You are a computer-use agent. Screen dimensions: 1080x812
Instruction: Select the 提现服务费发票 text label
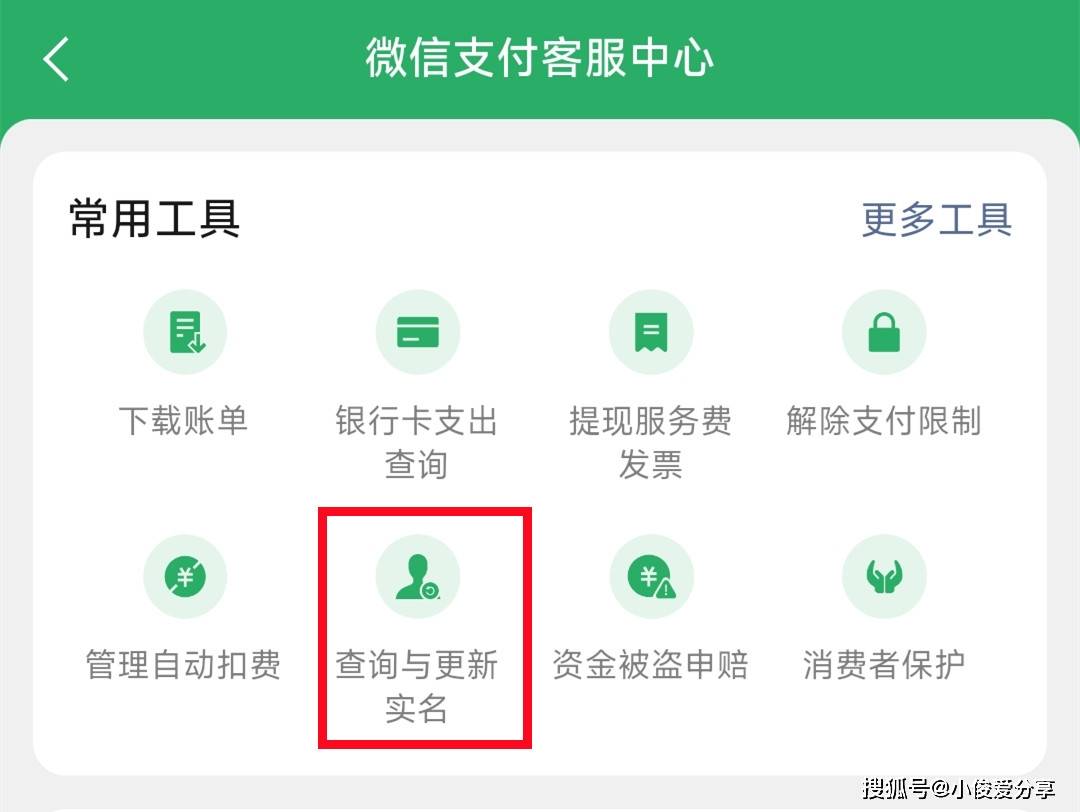pyautogui.click(x=650, y=442)
